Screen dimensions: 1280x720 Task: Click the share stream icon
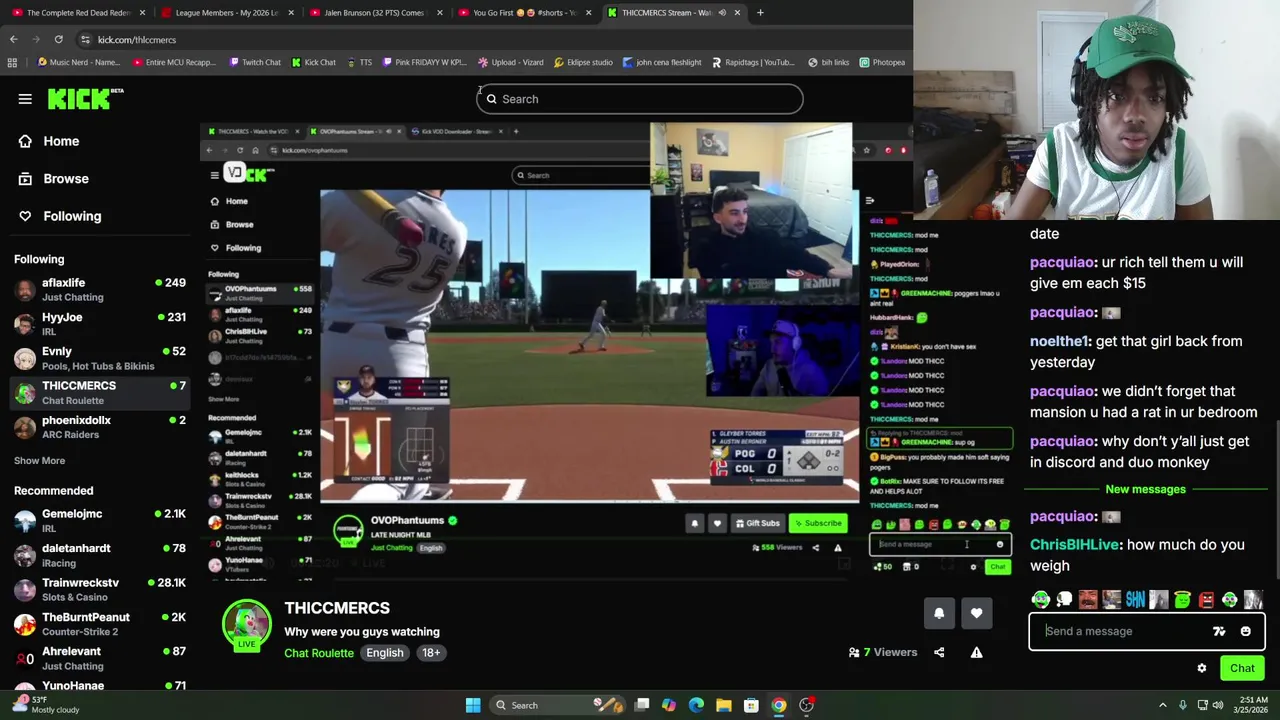point(939,652)
